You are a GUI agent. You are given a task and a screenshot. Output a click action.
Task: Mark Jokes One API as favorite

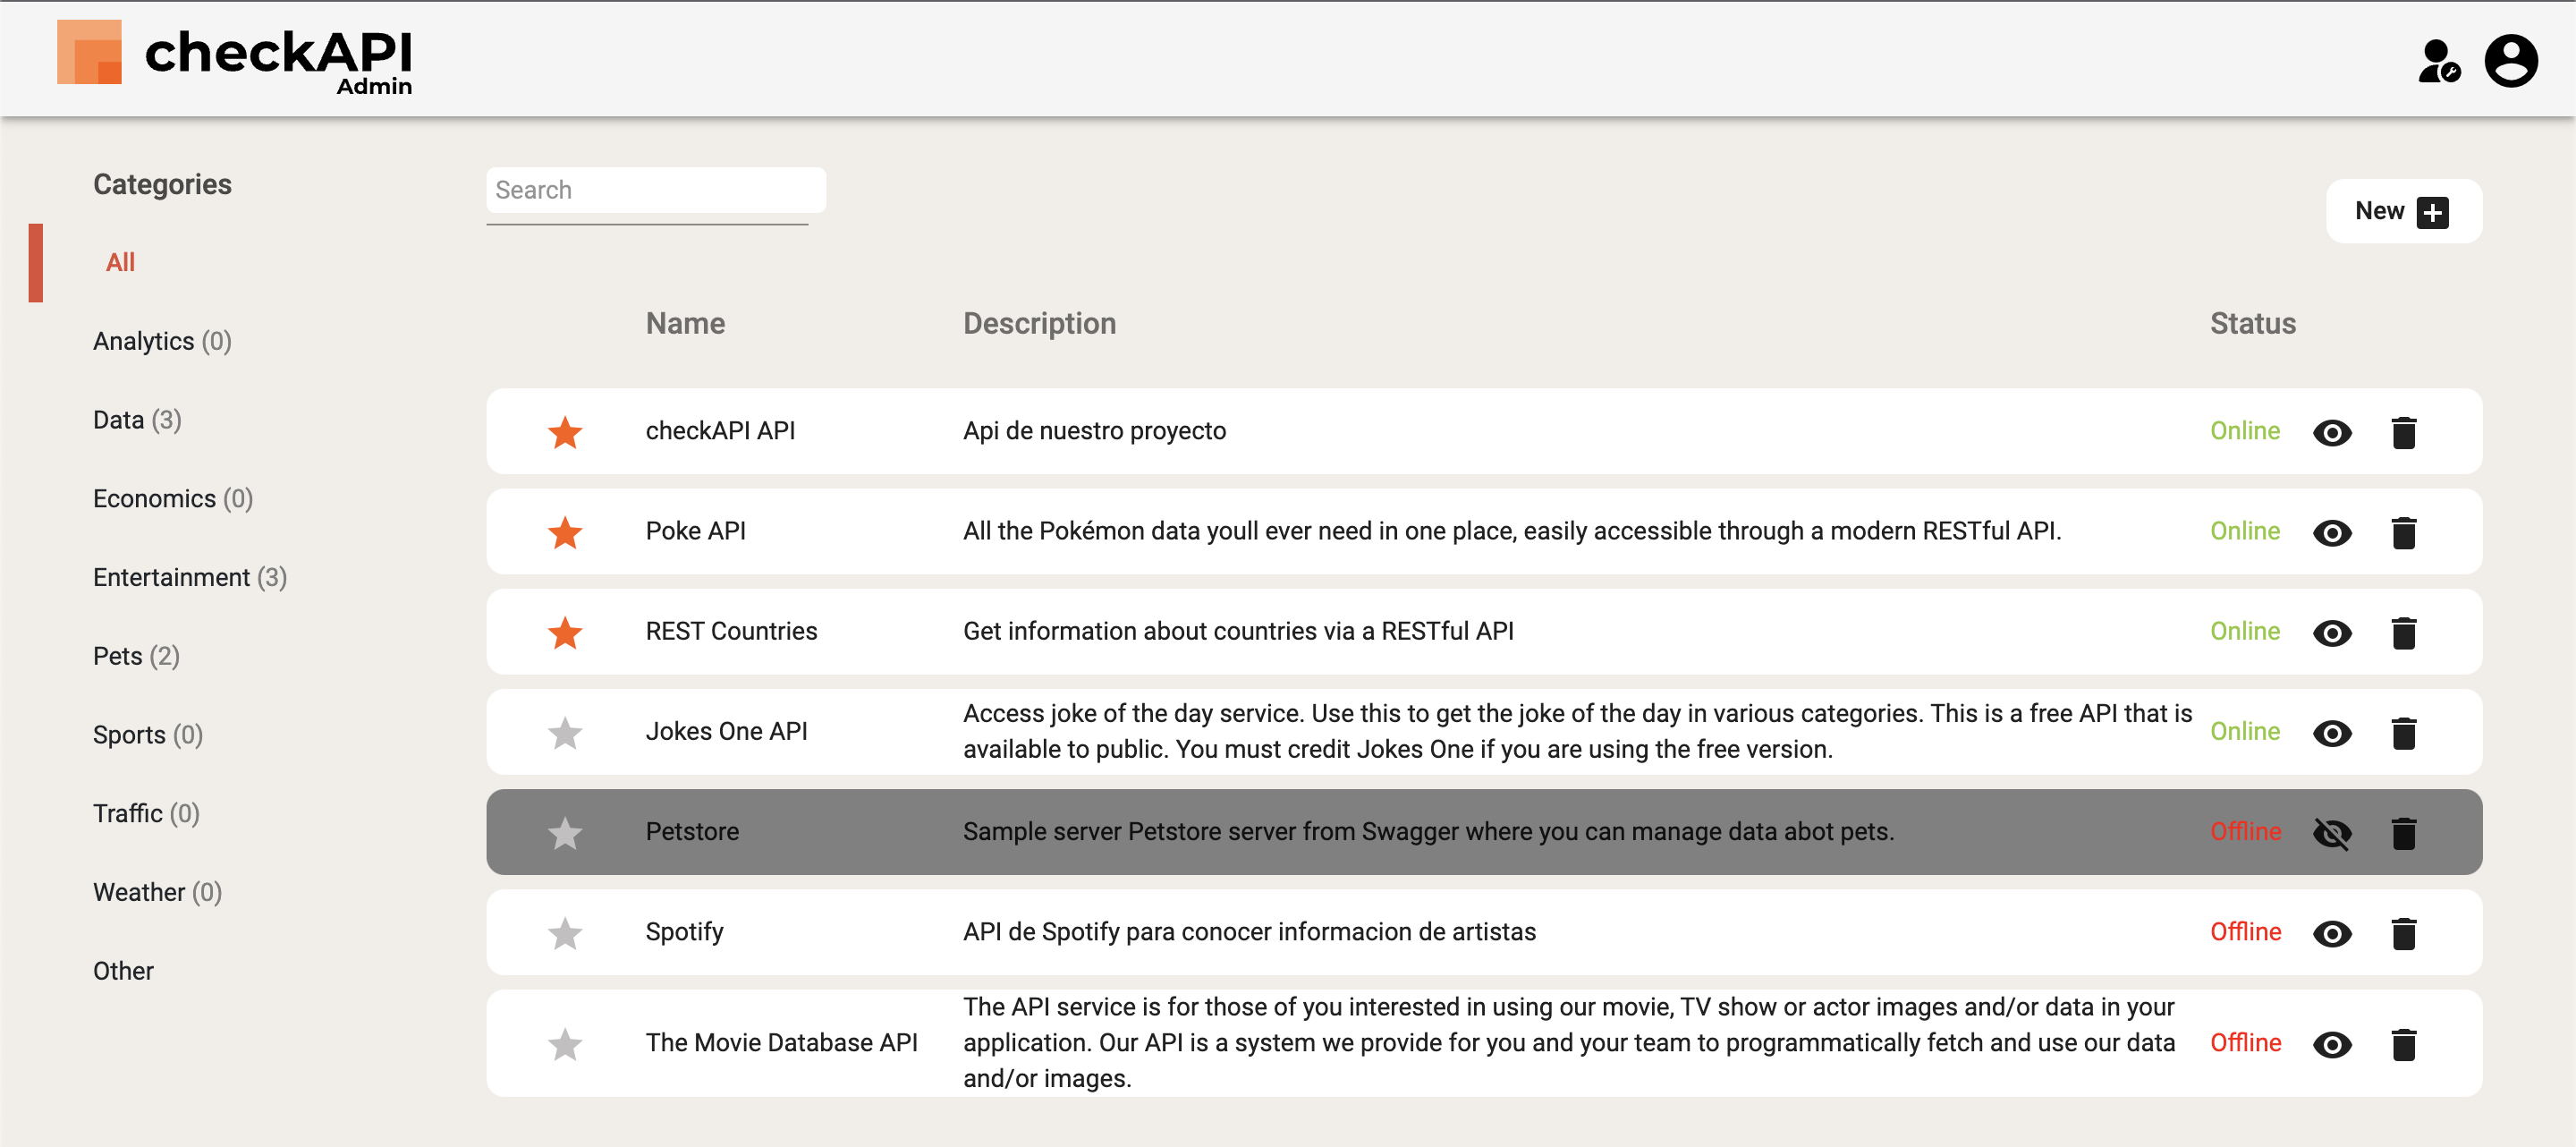click(x=565, y=732)
